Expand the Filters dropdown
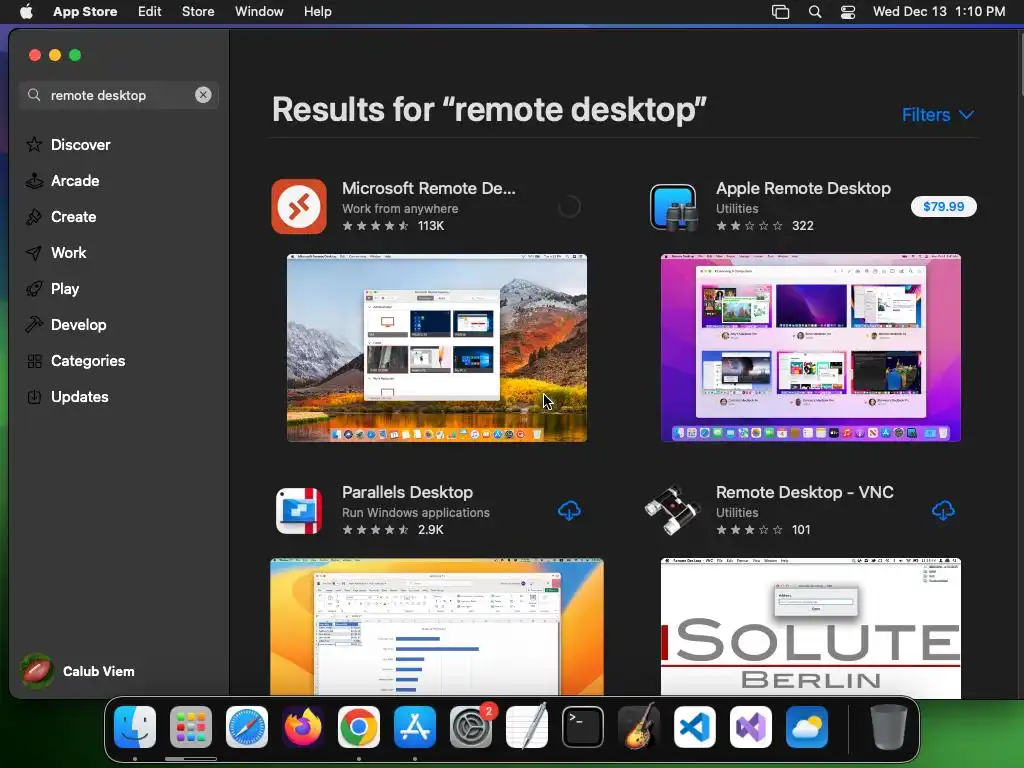Viewport: 1024px width, 768px height. 938,115
